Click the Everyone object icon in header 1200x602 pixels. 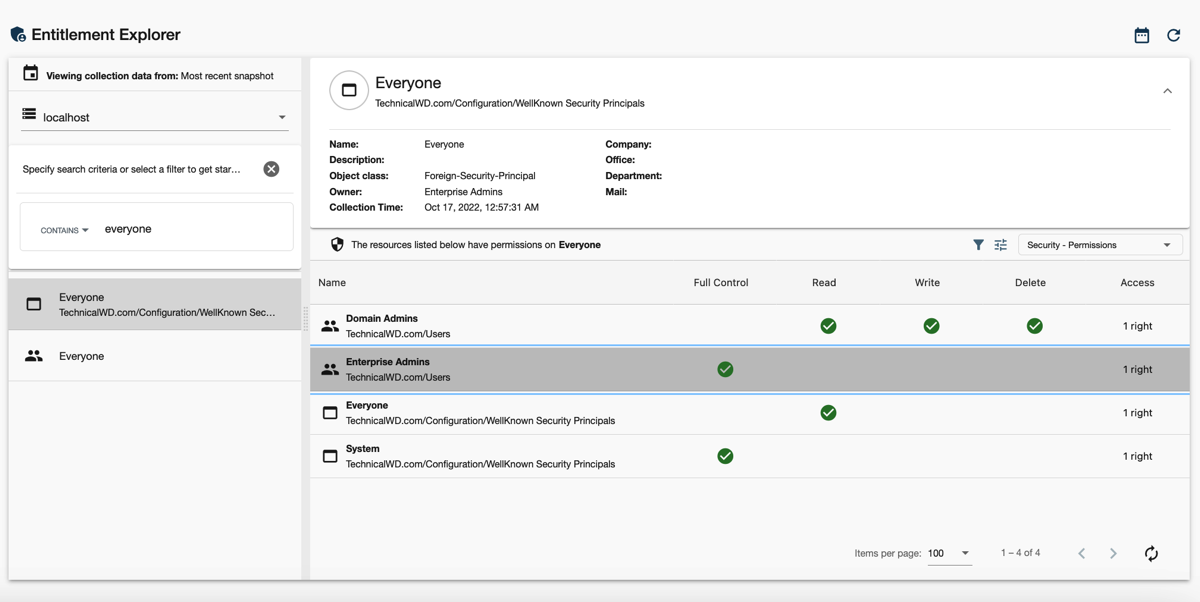point(349,91)
